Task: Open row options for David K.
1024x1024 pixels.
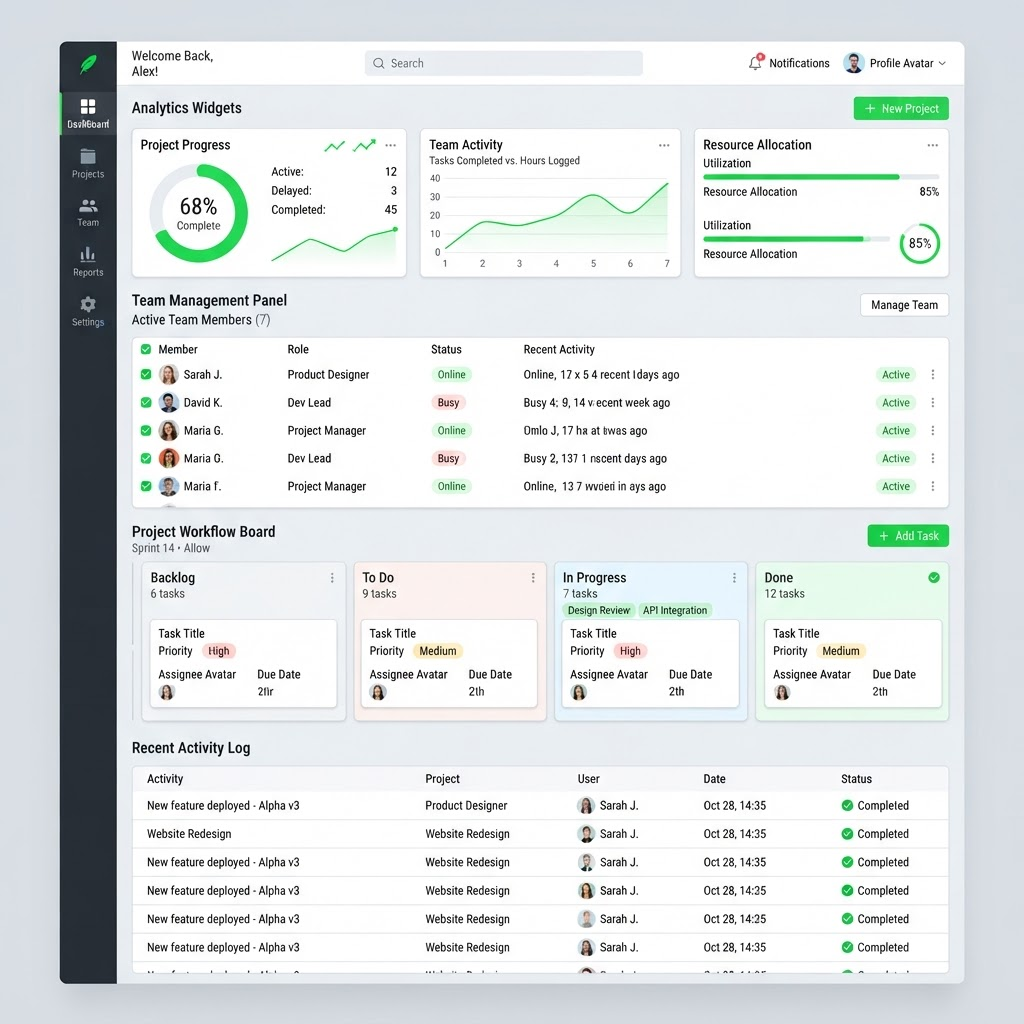Action: [933, 402]
